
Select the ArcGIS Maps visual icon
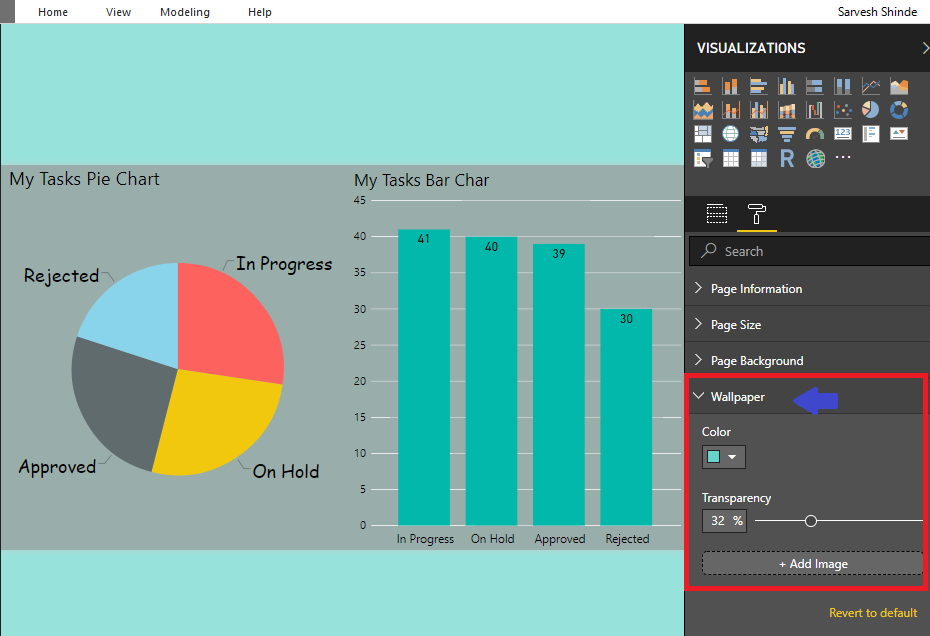click(x=815, y=158)
